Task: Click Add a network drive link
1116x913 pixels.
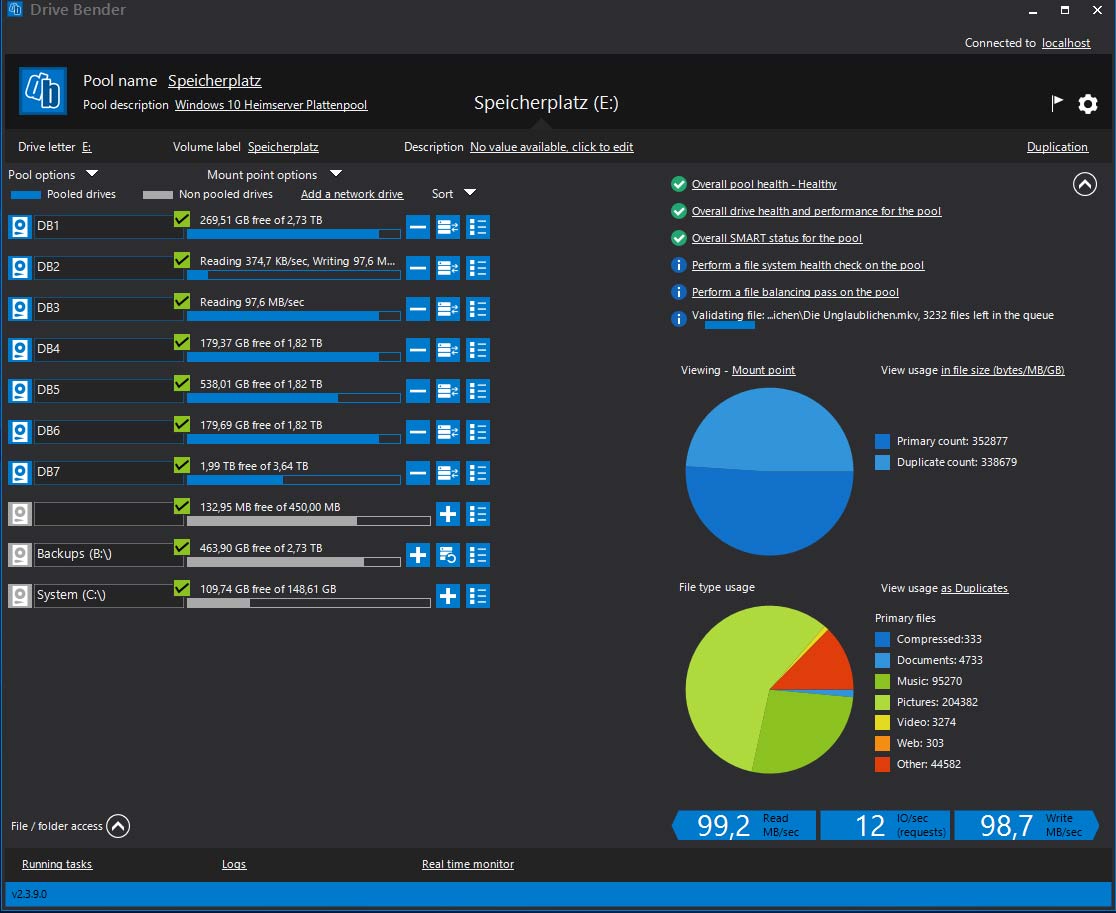Action: pyautogui.click(x=352, y=194)
